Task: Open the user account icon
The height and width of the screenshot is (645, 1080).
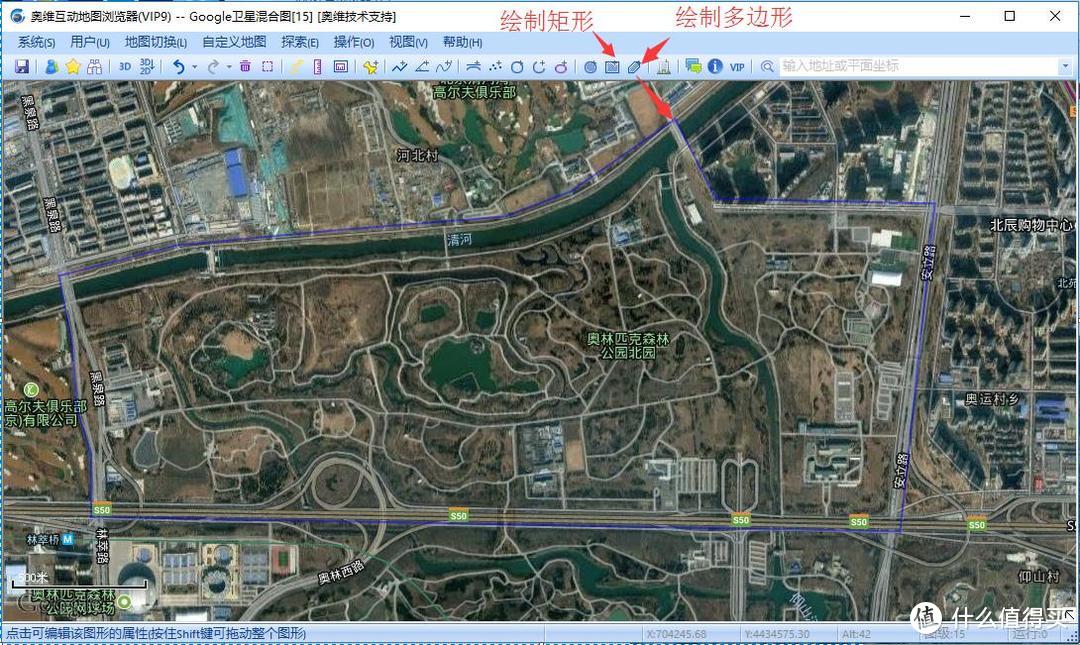Action: [x=52, y=66]
